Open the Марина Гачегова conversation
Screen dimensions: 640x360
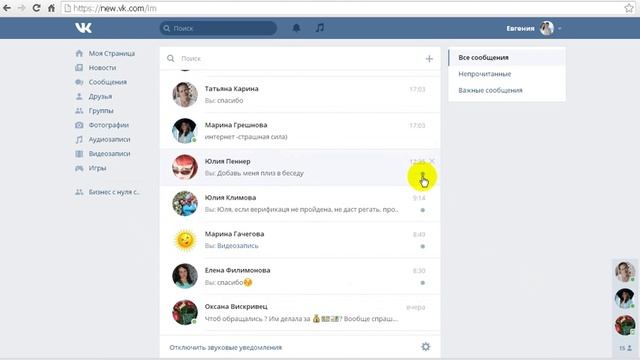[x=300, y=240]
